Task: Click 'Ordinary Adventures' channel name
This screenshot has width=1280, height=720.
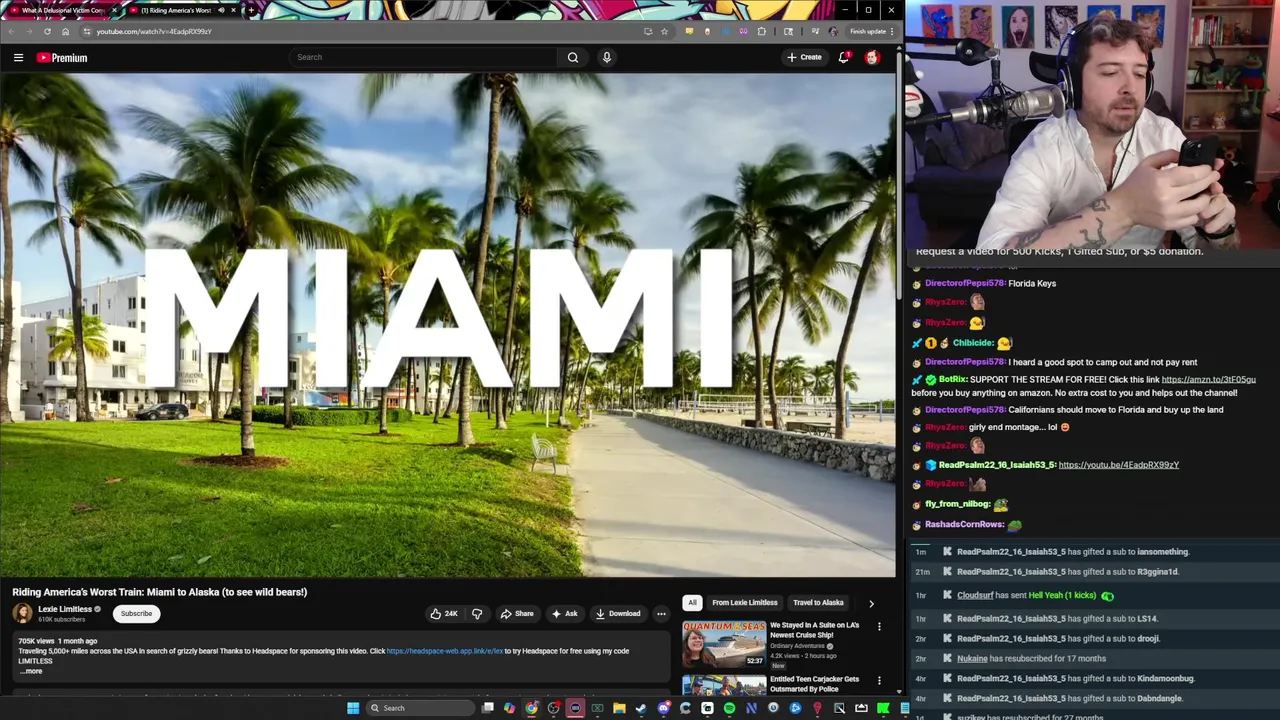Action: pos(797,646)
